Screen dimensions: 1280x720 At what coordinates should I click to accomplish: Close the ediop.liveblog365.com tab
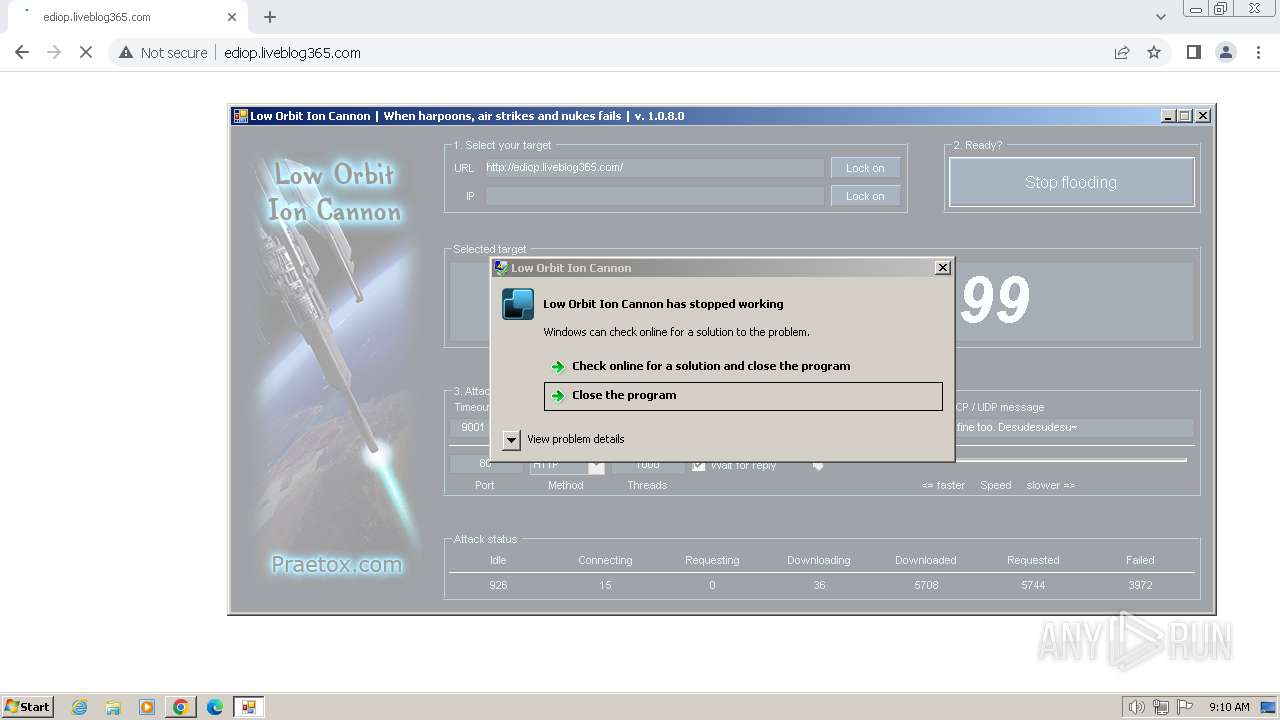point(232,17)
